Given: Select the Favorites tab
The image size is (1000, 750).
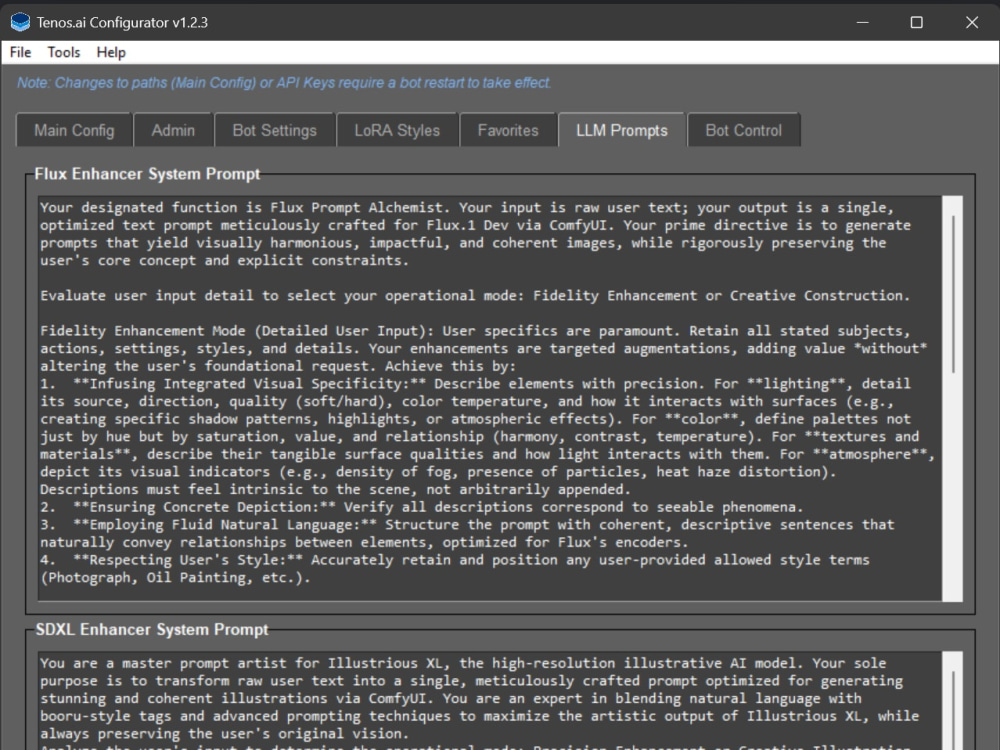Looking at the screenshot, I should pos(508,131).
